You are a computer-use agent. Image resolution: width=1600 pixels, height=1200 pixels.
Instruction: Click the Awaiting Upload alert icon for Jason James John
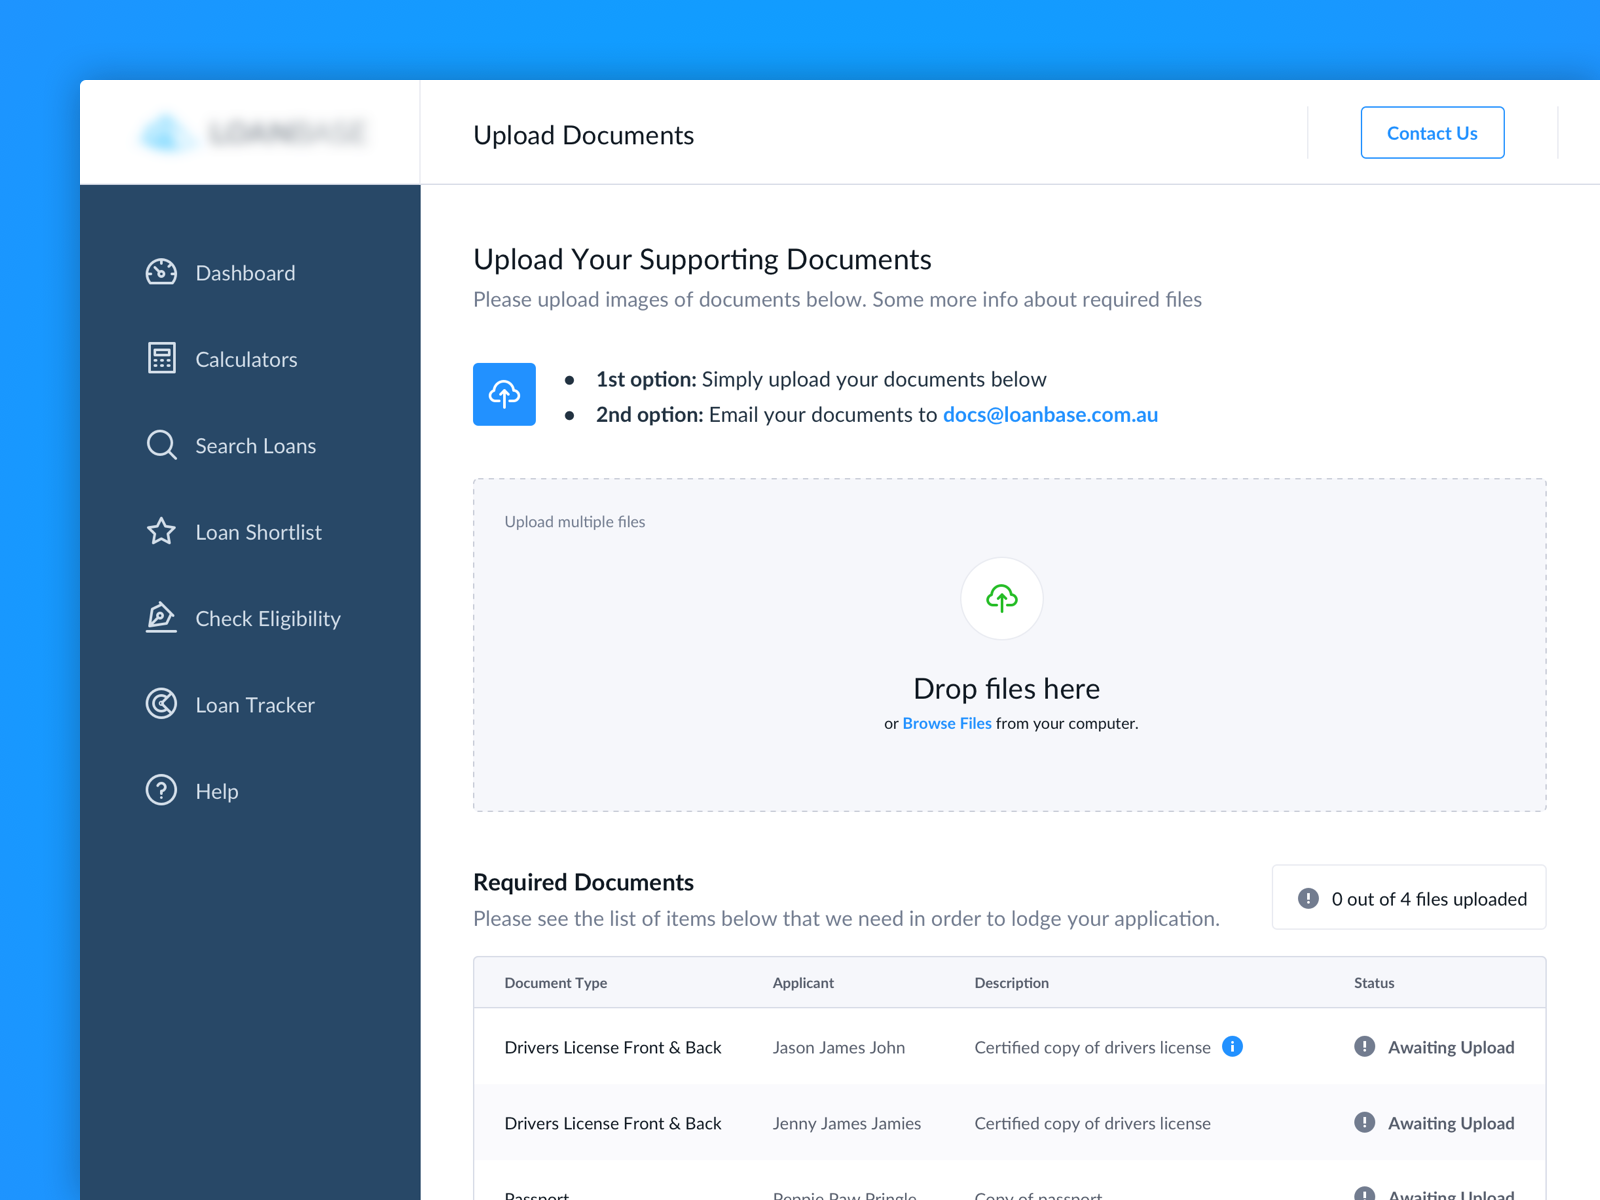coord(1364,1047)
